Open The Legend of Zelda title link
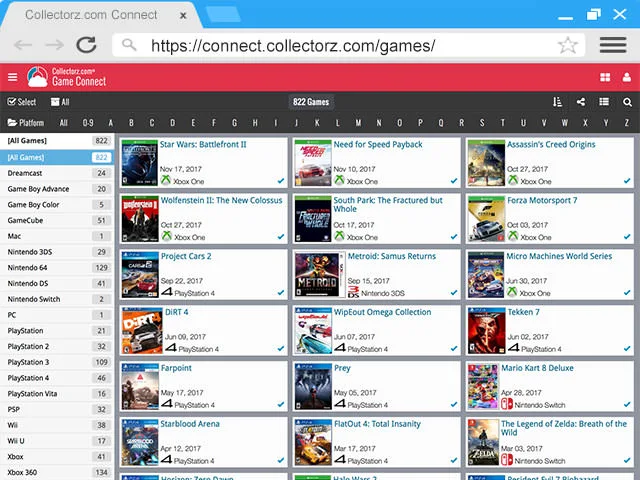Screen dimensions: 640x480 (x=564, y=428)
